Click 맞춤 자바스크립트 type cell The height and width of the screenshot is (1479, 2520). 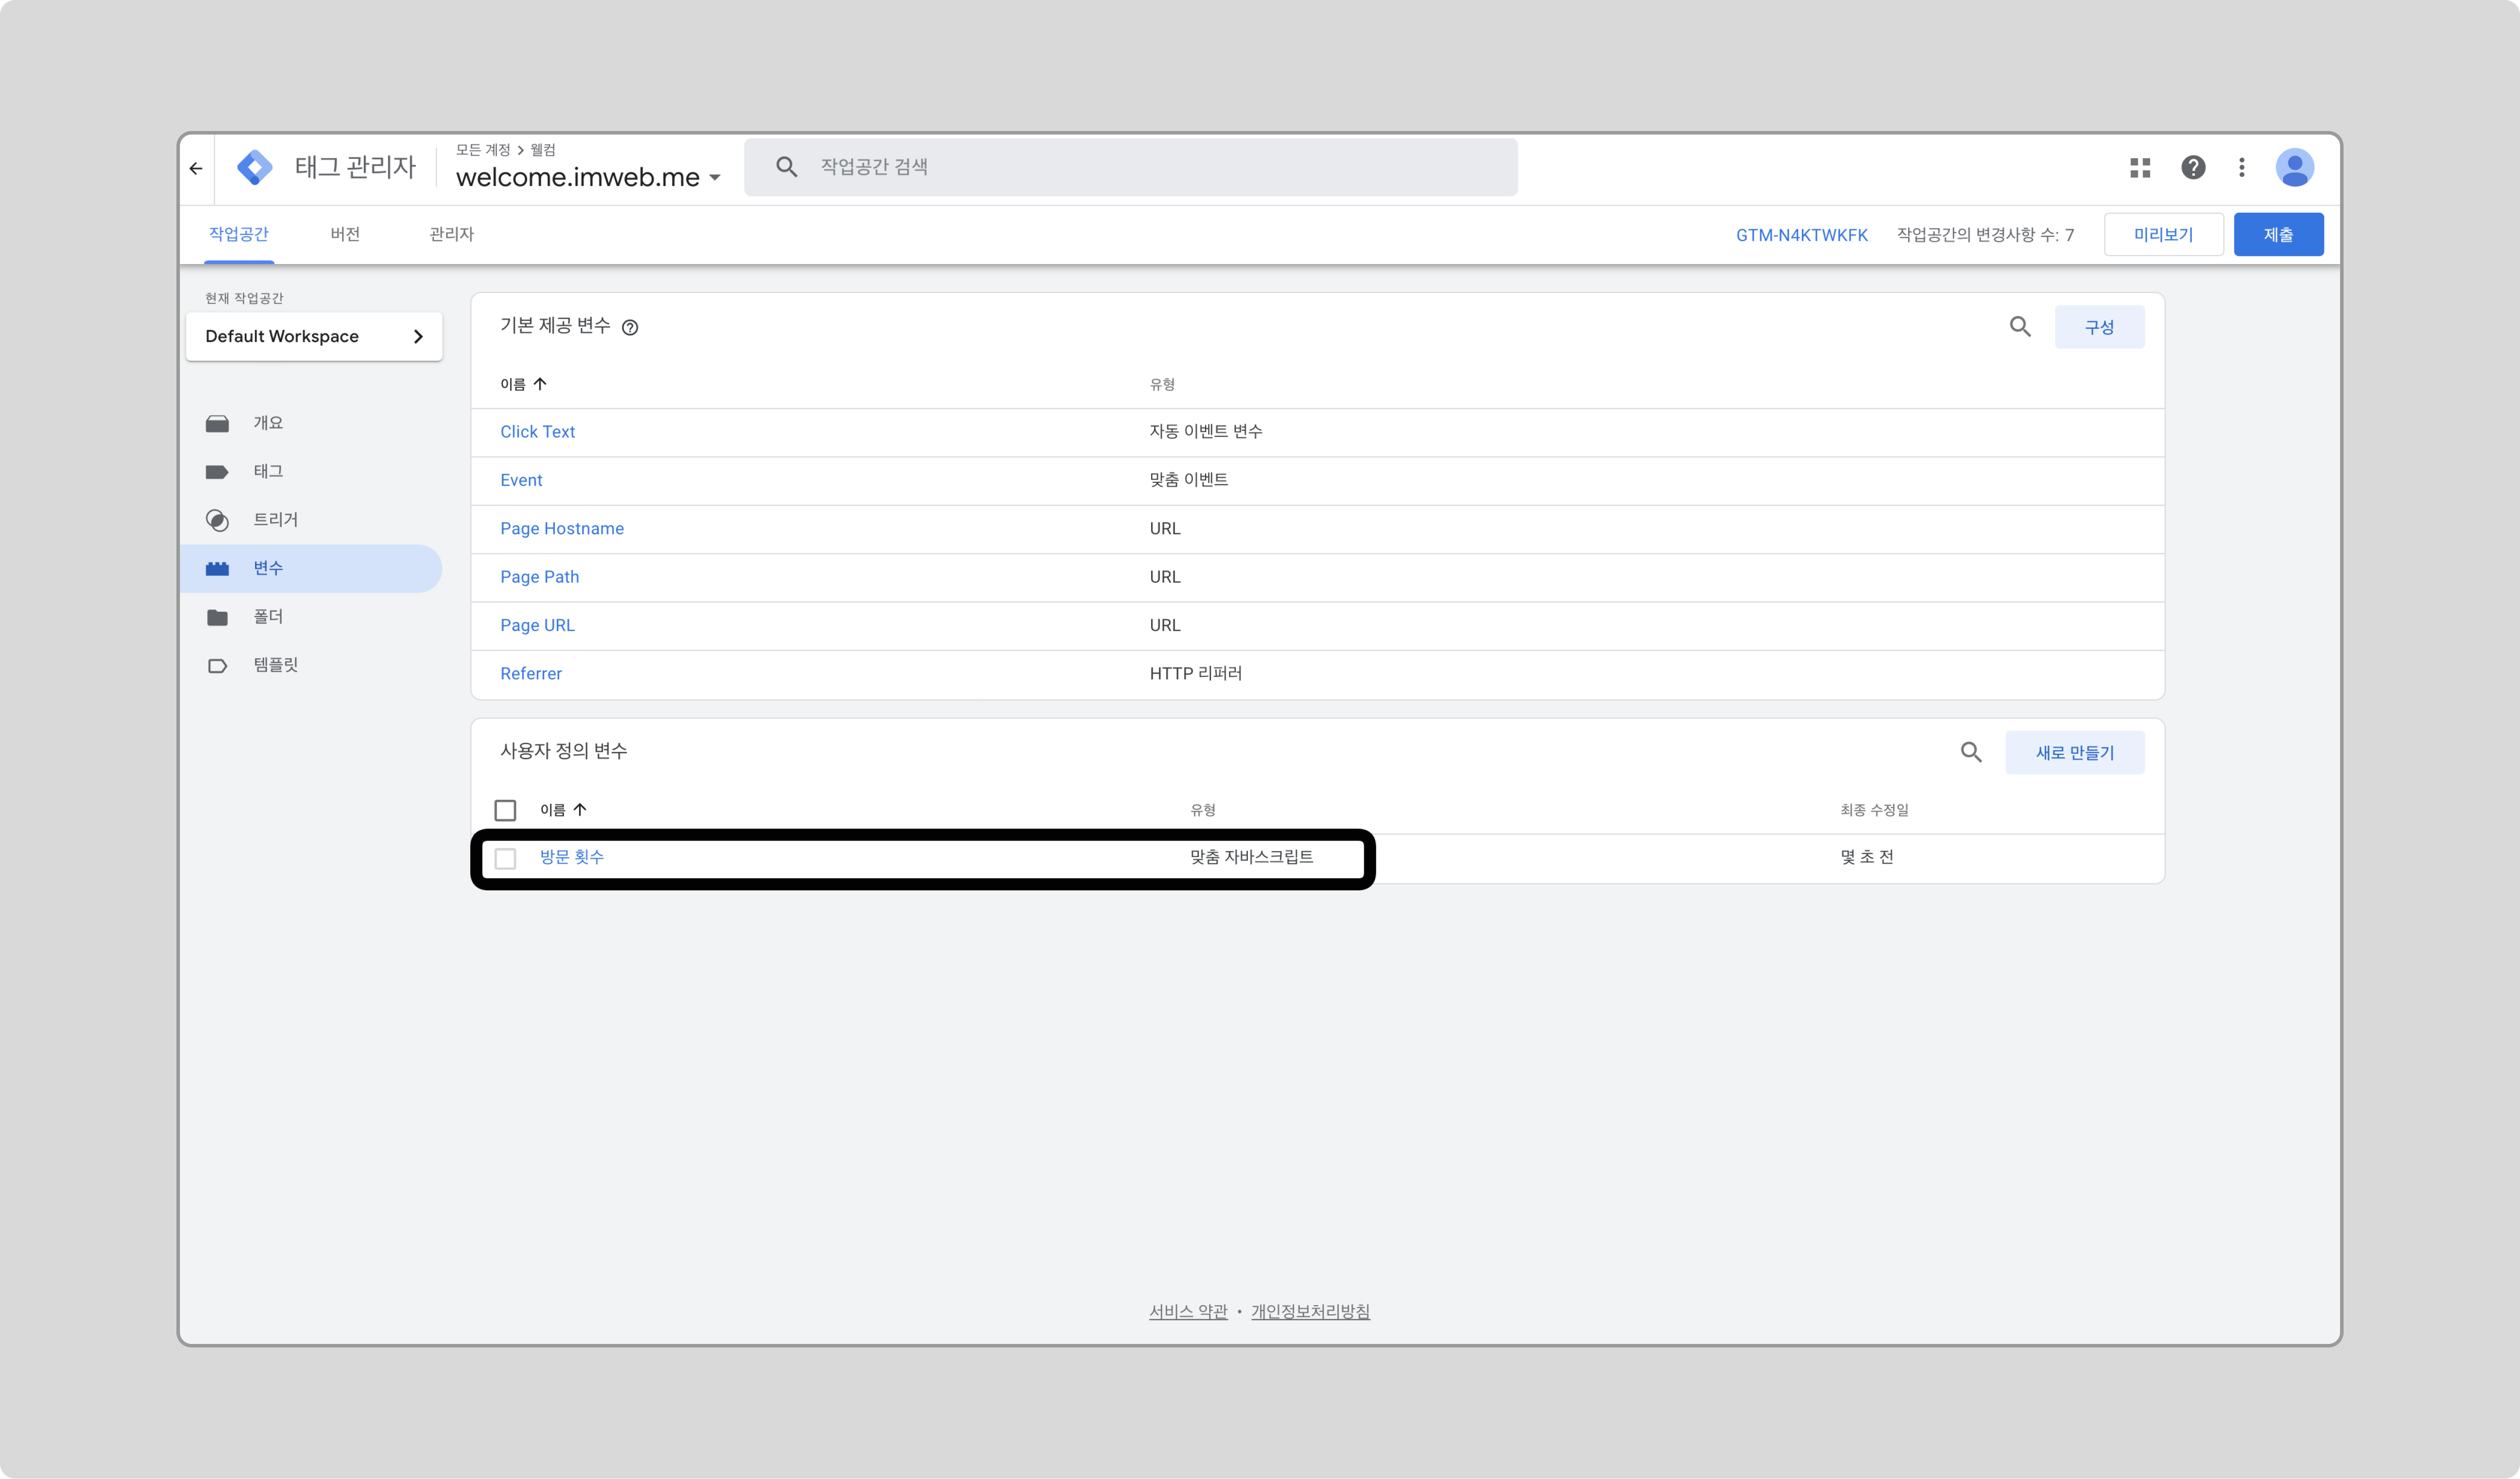[1251, 857]
